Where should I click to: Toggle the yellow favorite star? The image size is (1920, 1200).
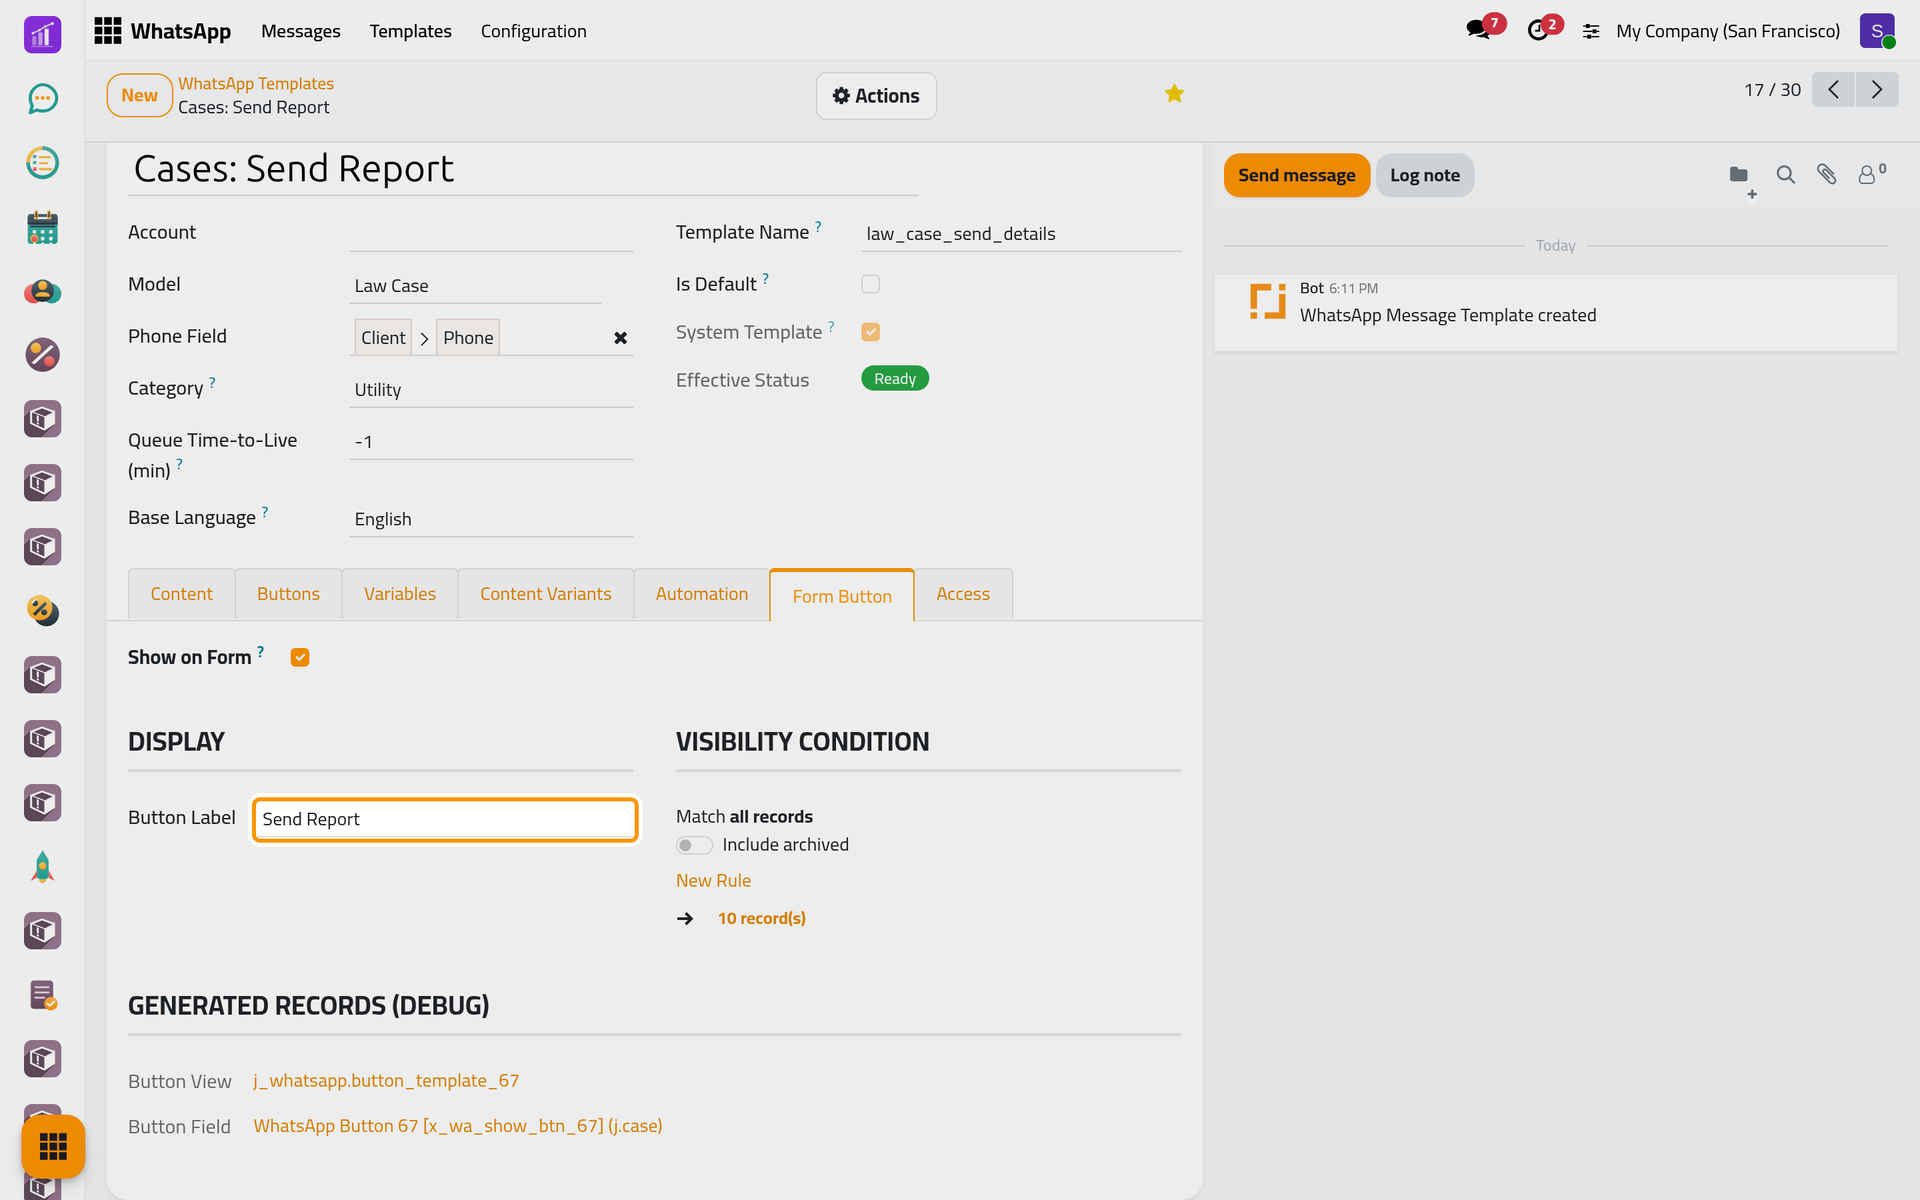(1174, 93)
